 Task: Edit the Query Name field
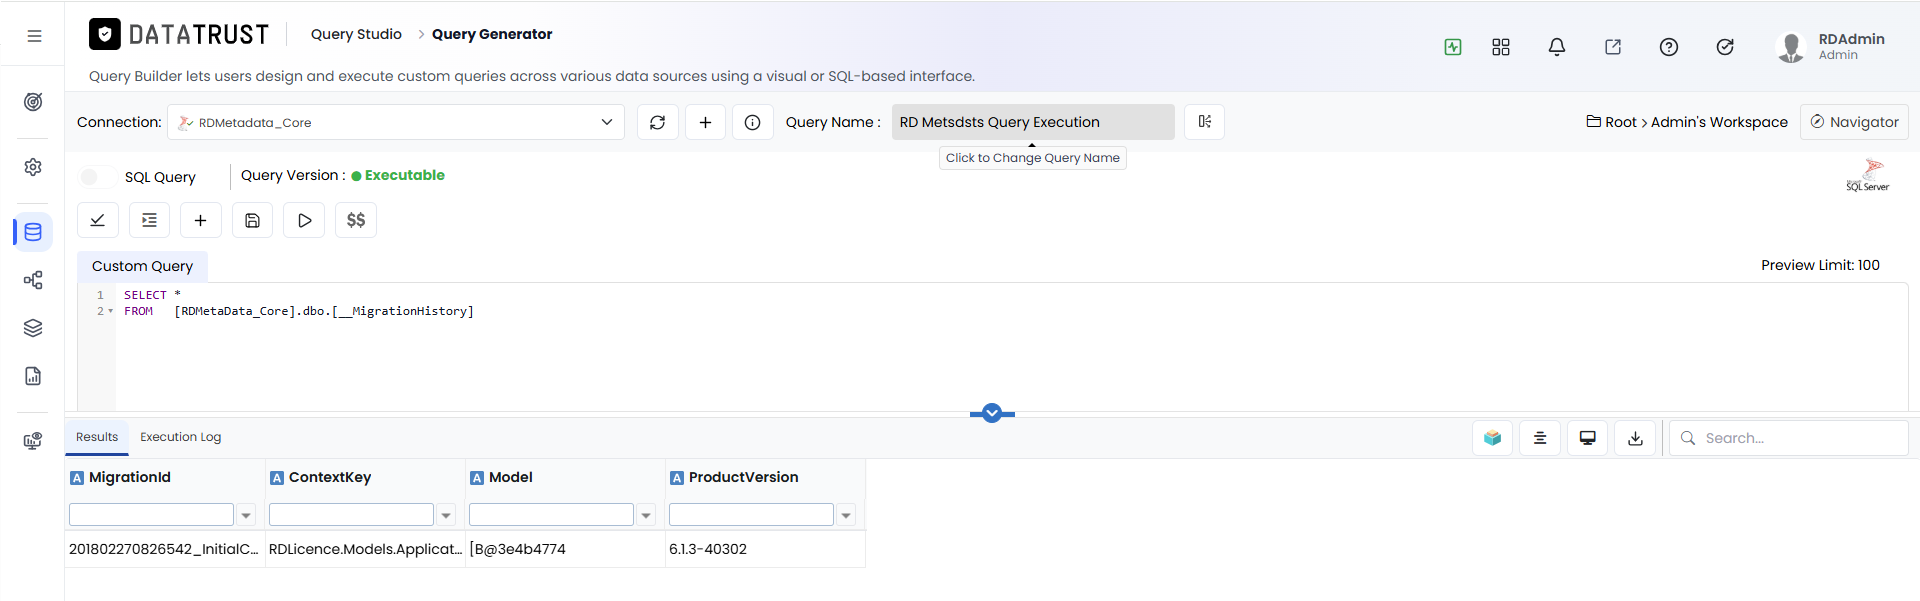click(x=1033, y=122)
